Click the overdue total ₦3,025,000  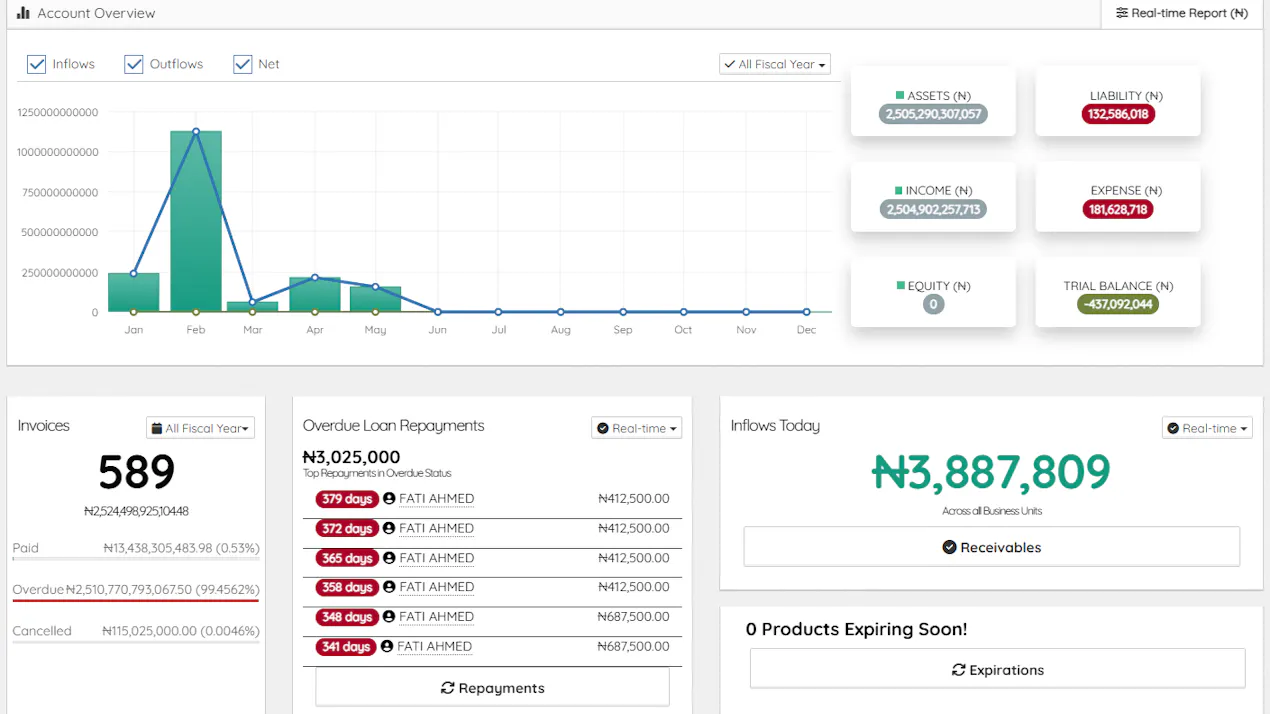pyautogui.click(x=351, y=457)
